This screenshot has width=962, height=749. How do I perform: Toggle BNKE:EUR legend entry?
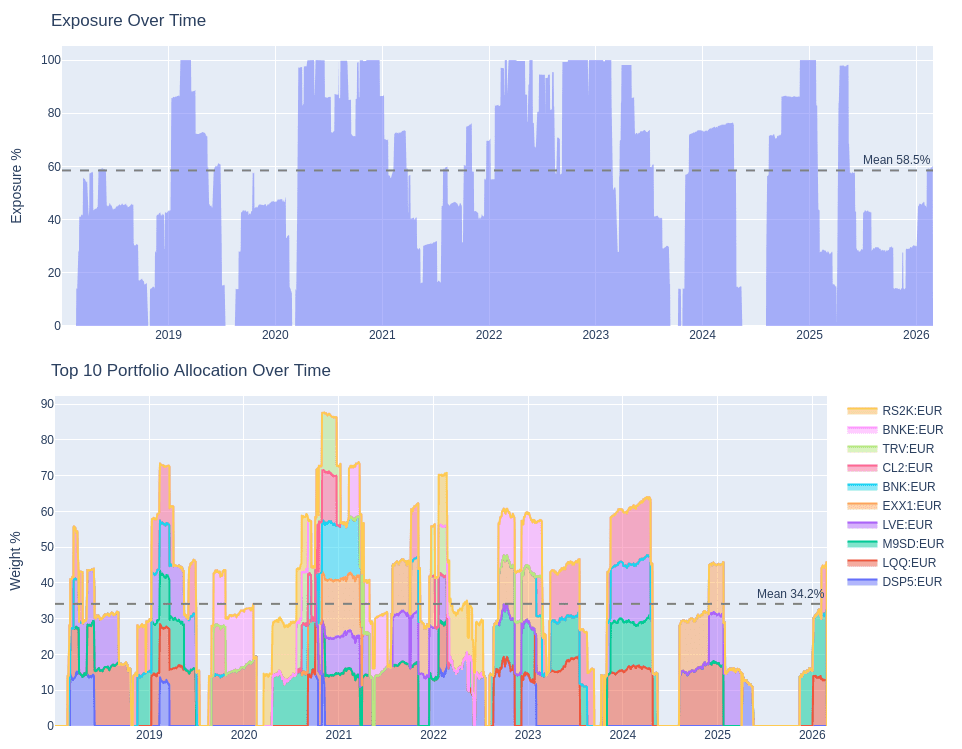[x=895, y=429]
